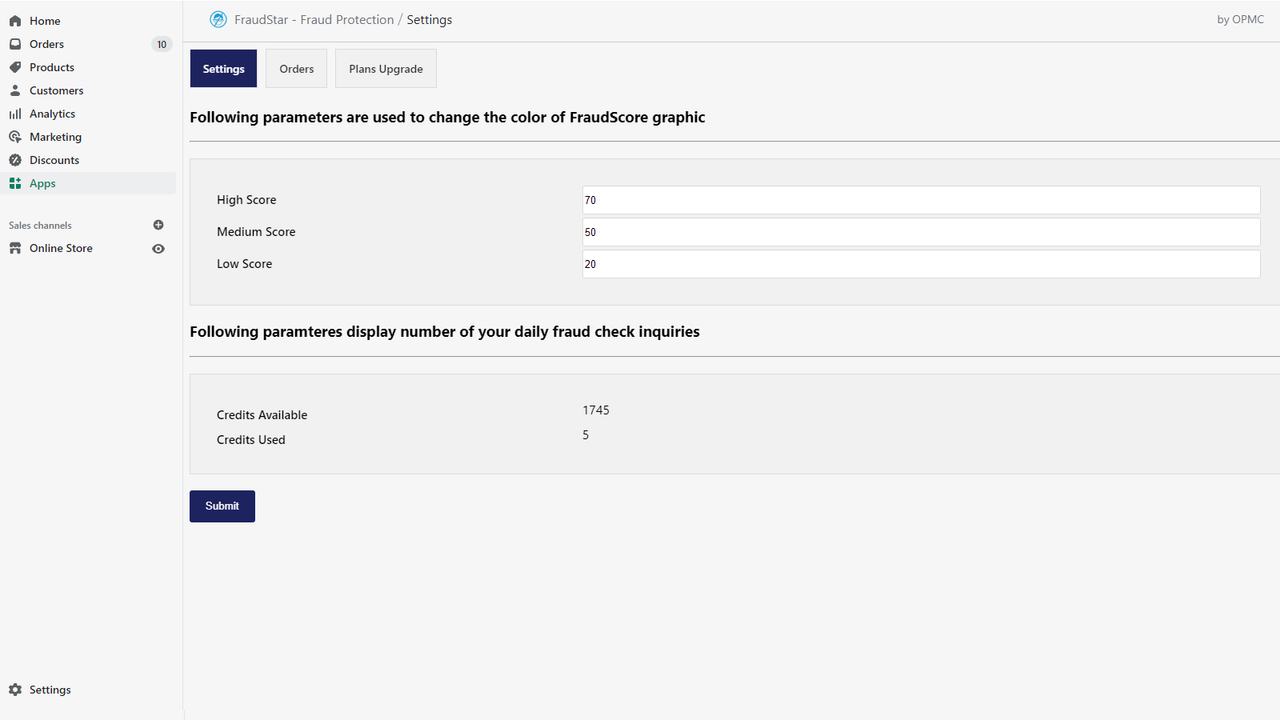This screenshot has height=720, width=1280.
Task: Click the Orders notification badge showing 10
Action: tap(161, 43)
